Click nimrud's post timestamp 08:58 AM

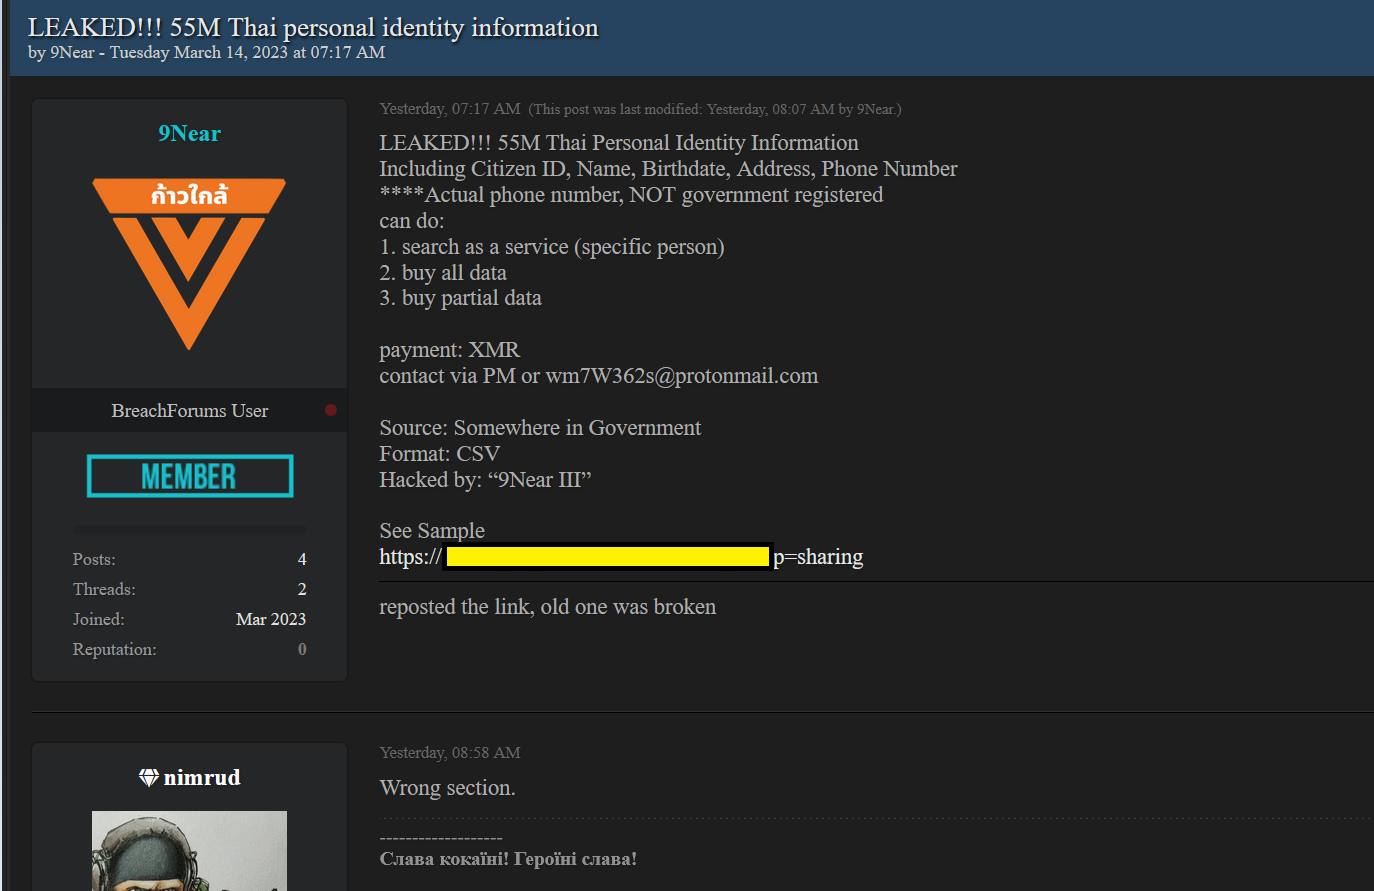click(x=450, y=753)
